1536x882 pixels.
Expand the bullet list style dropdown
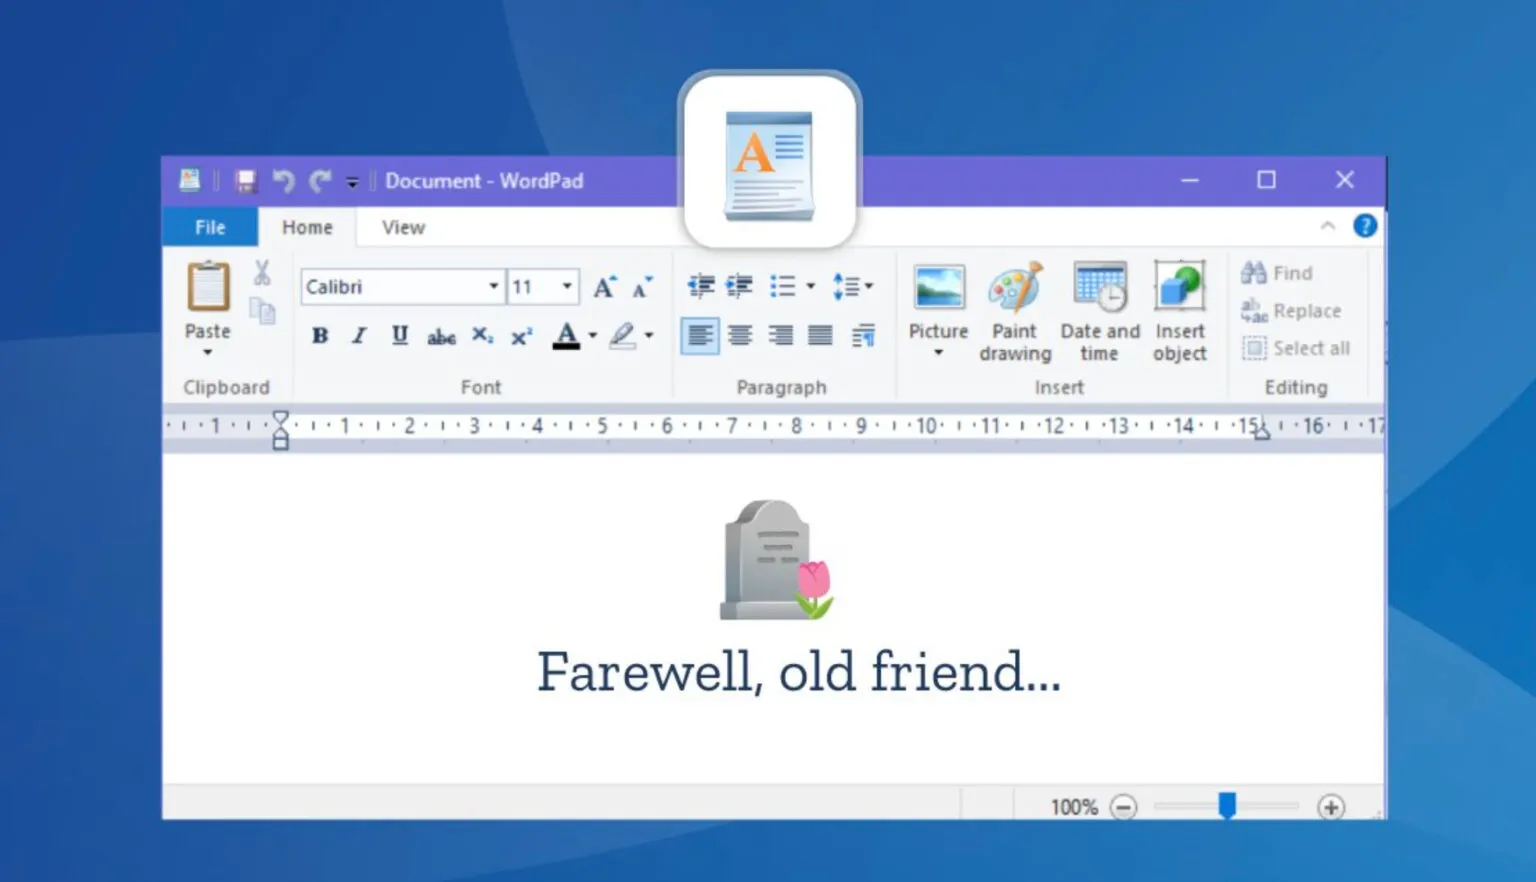810,287
